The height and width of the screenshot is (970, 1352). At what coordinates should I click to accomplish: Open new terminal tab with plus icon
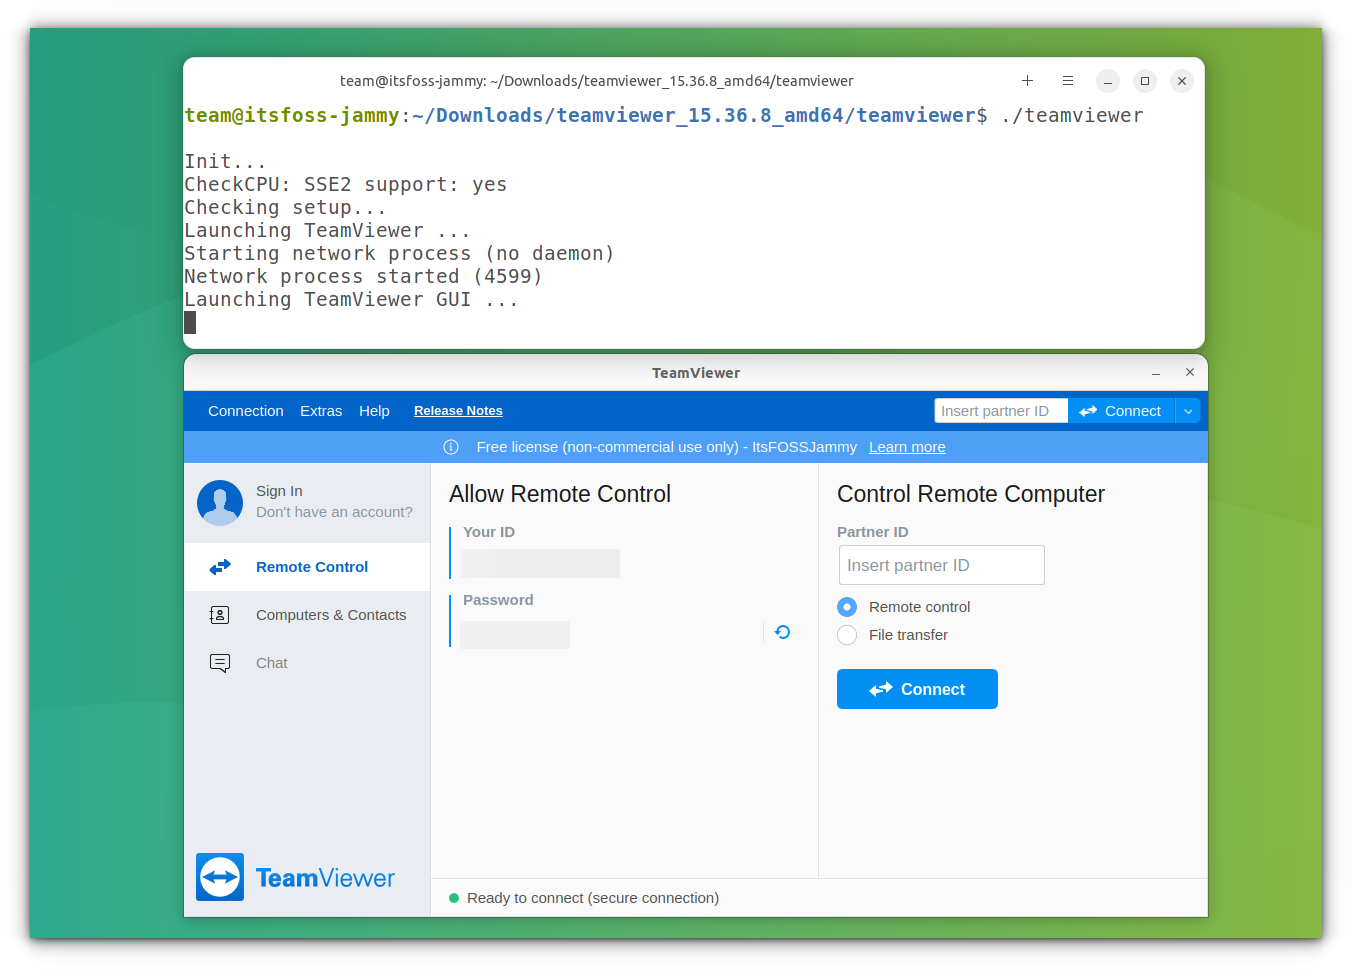click(x=1027, y=81)
